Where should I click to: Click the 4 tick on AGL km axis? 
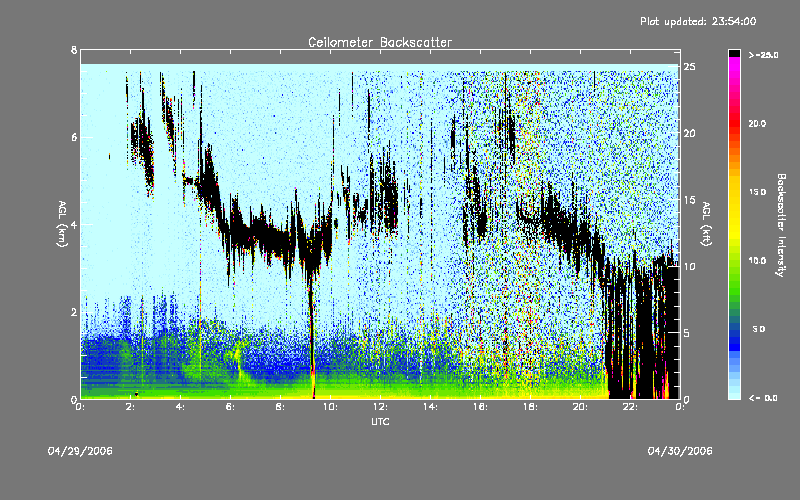tap(74, 224)
